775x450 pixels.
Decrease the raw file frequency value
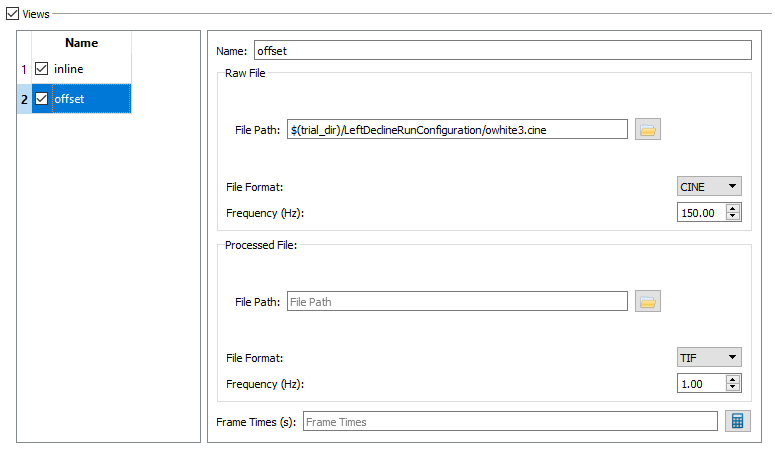tap(733, 217)
